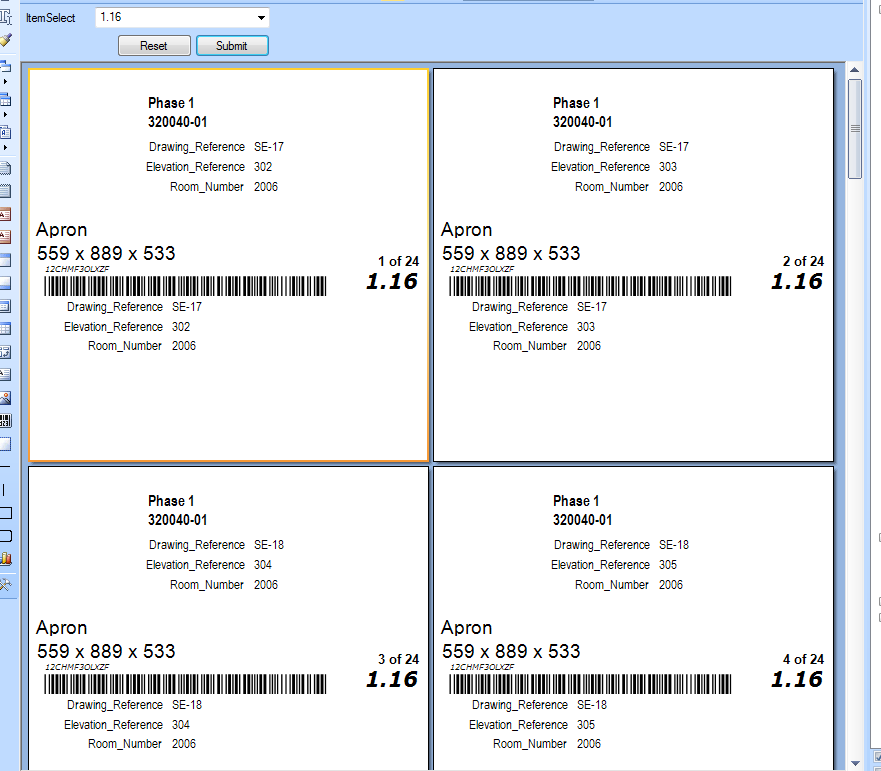This screenshot has height=771, width=881.
Task: Click the barcode on label 2 of 24
Action: [x=590, y=286]
